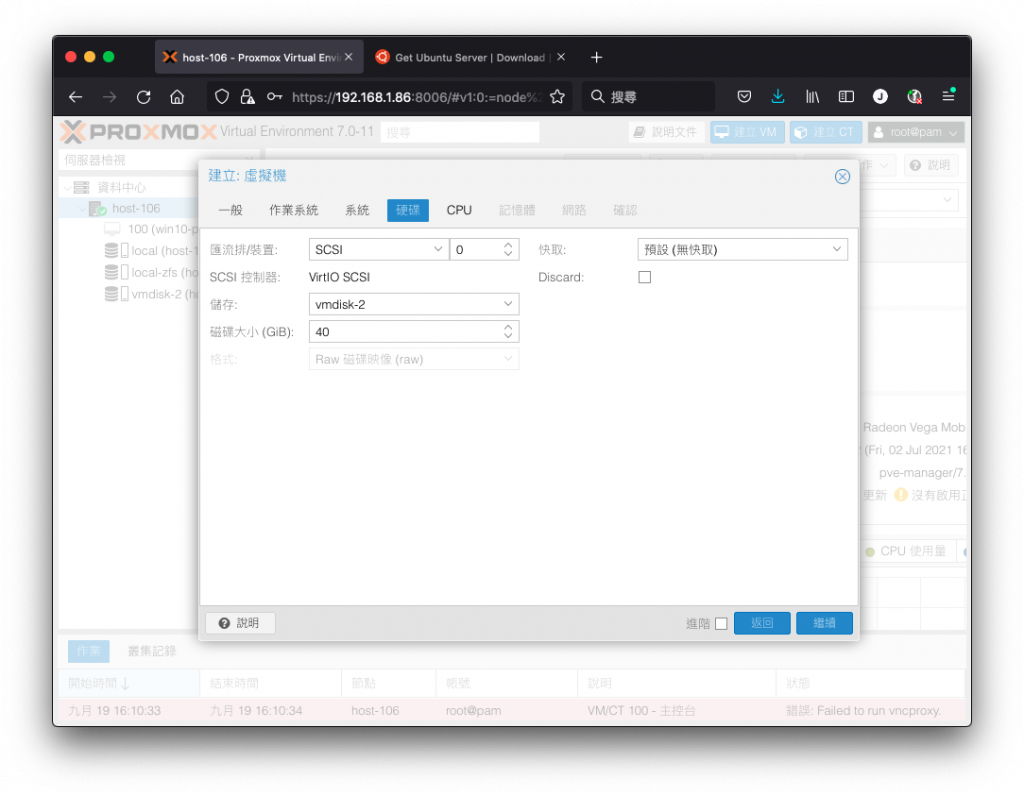Click the 建立 VM button
Viewport: 1024px width, 796px height.
click(x=747, y=132)
